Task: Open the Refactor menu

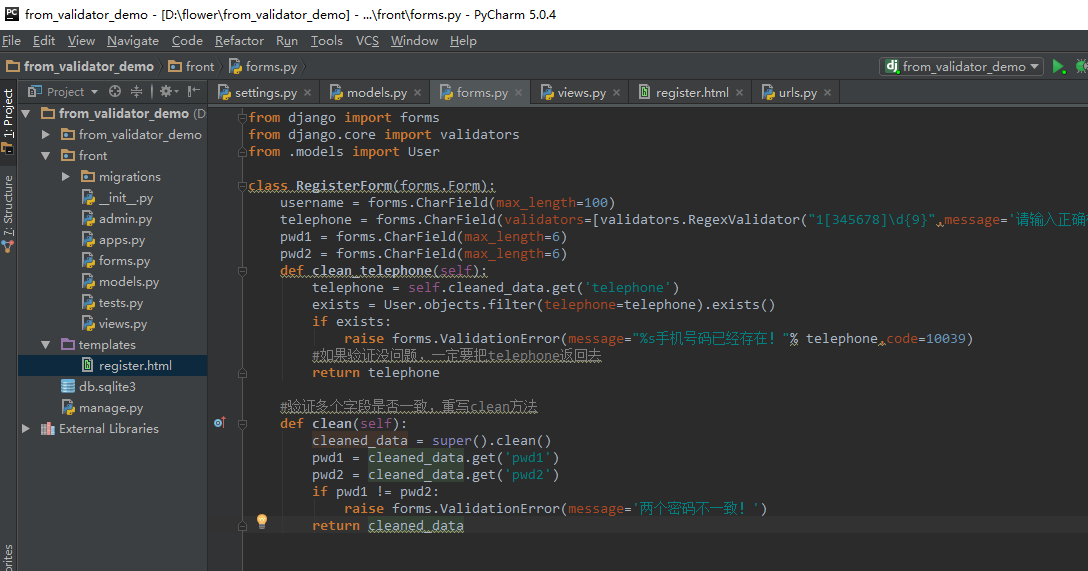Action: tap(239, 41)
